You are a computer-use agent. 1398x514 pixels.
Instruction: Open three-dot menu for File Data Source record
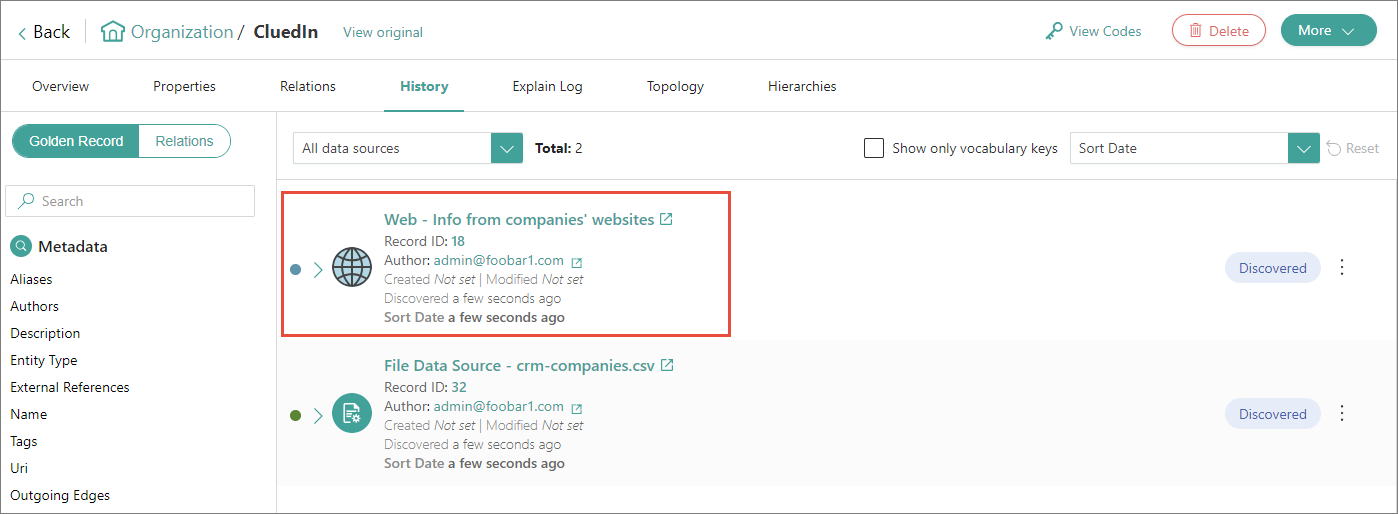tap(1342, 414)
